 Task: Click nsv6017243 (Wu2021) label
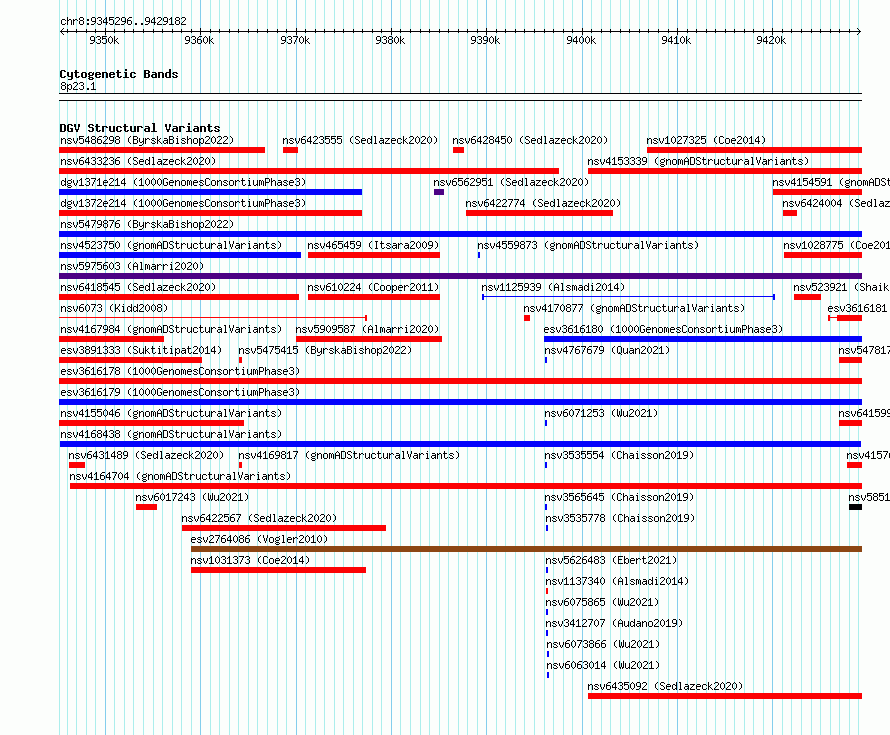(x=192, y=497)
